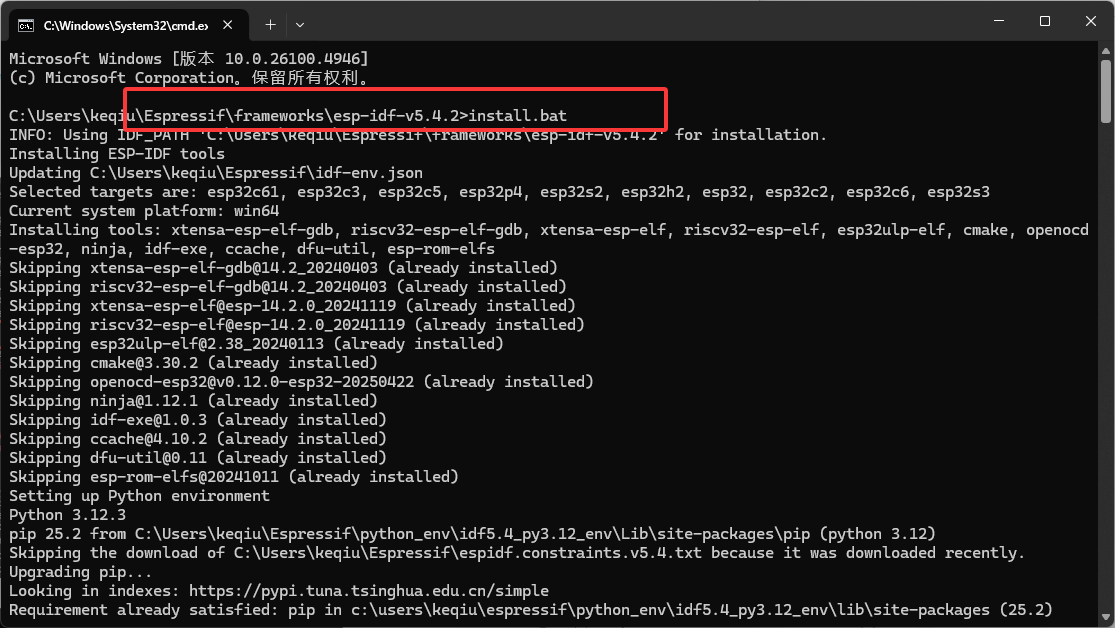Click the scrollbar down arrow

[1106, 619]
